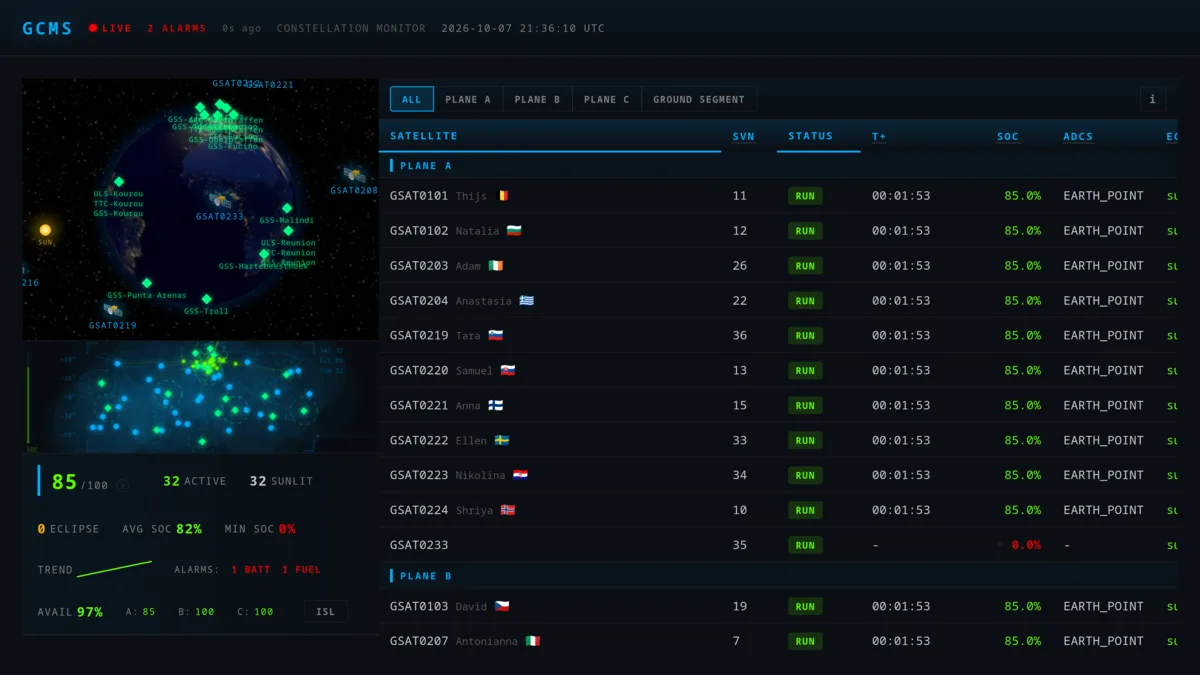
Task: Select the GSS-Malindi station diamond
Action: pos(287,209)
